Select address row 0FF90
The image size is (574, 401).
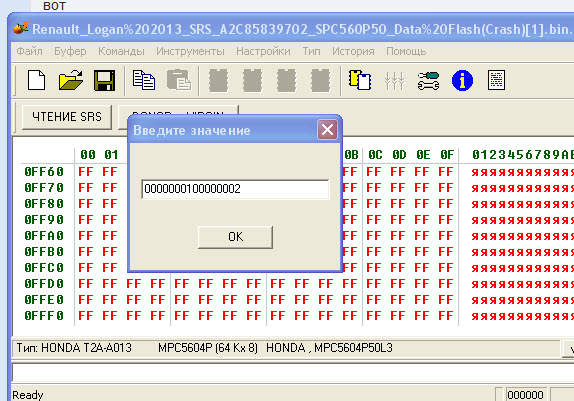[44, 220]
